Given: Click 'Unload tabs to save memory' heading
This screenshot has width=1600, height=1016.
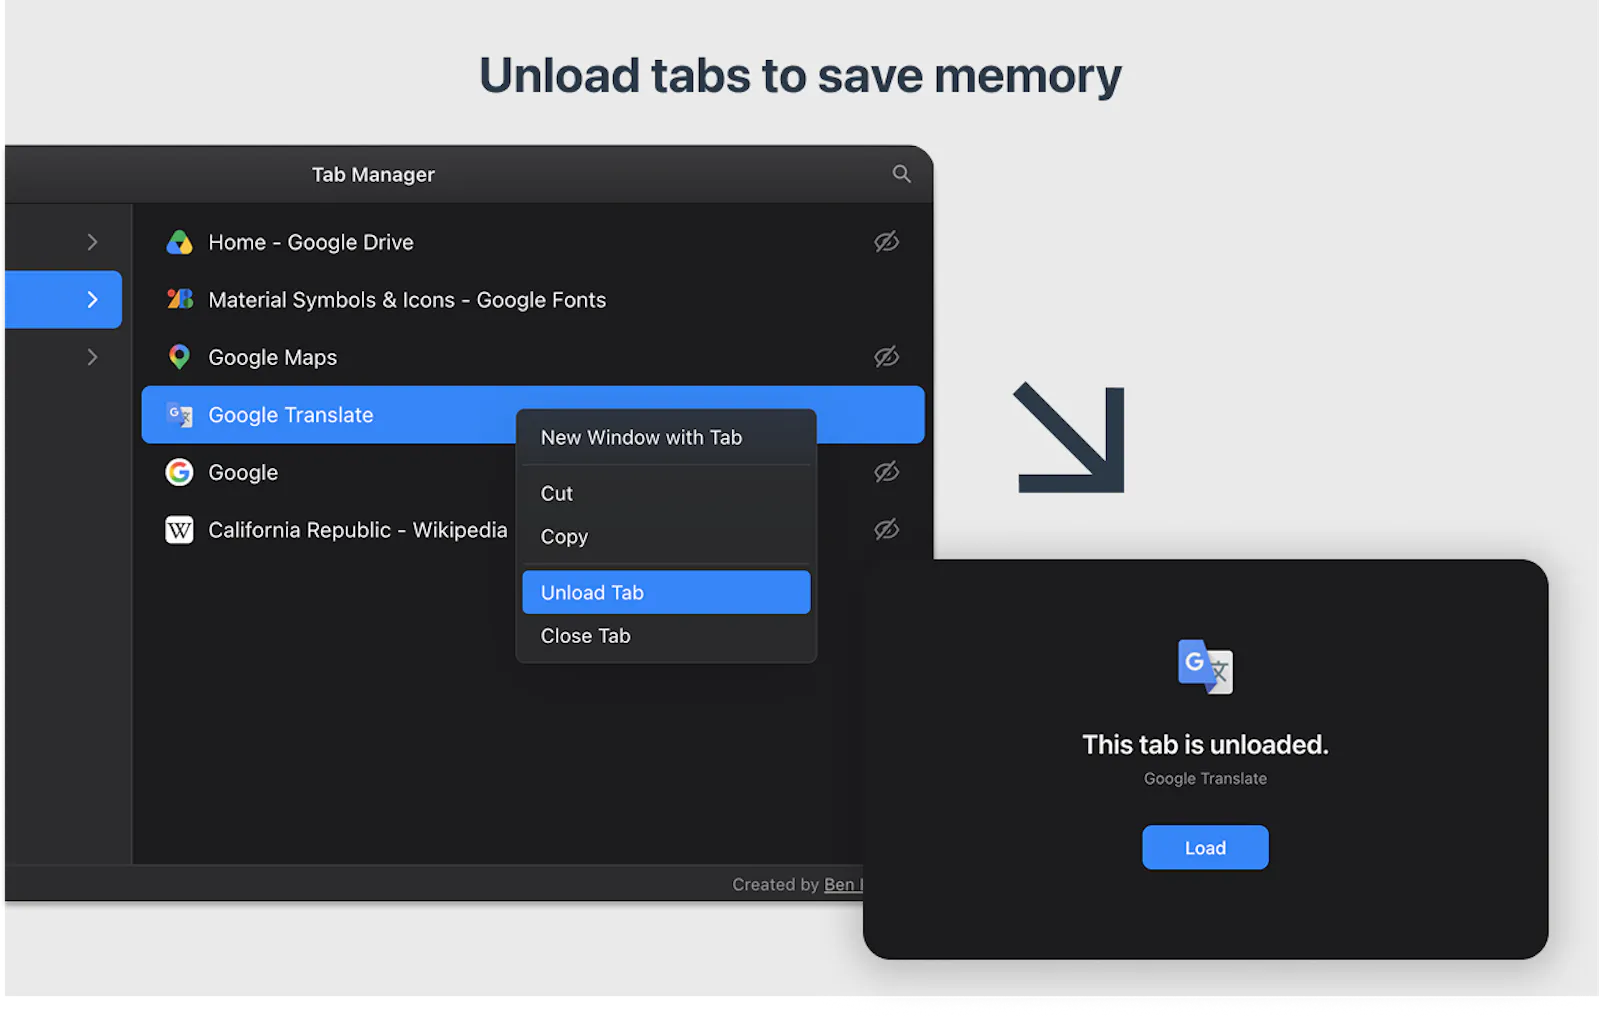Looking at the screenshot, I should tap(800, 76).
